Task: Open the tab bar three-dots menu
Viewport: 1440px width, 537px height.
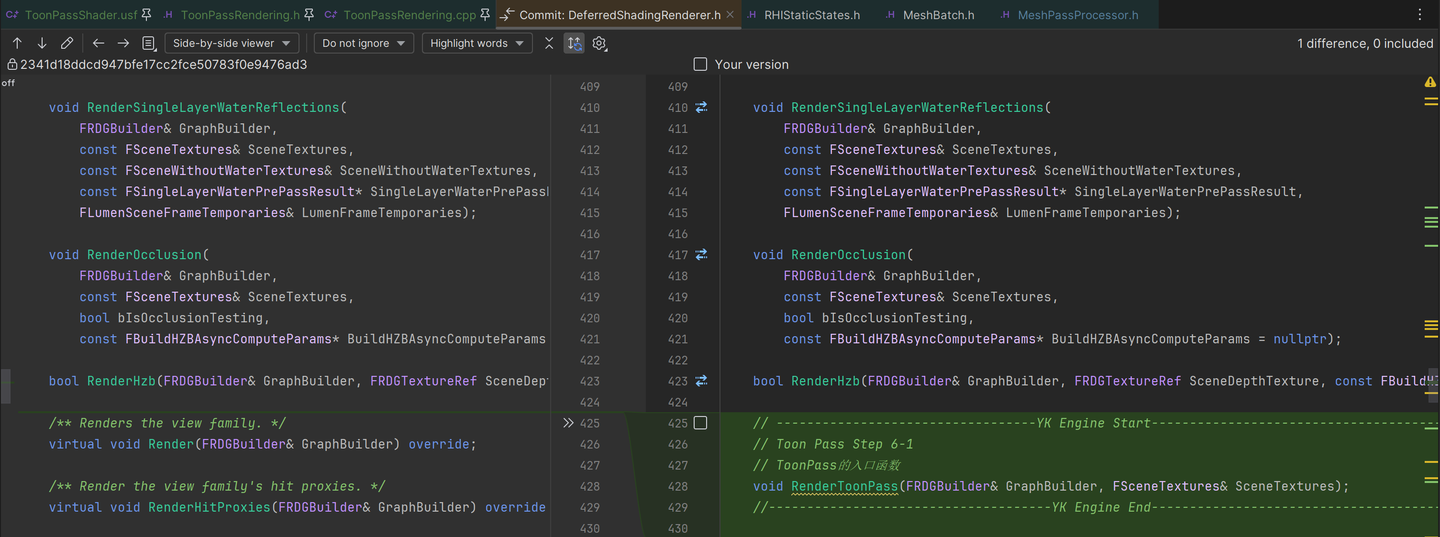Action: click(1420, 15)
